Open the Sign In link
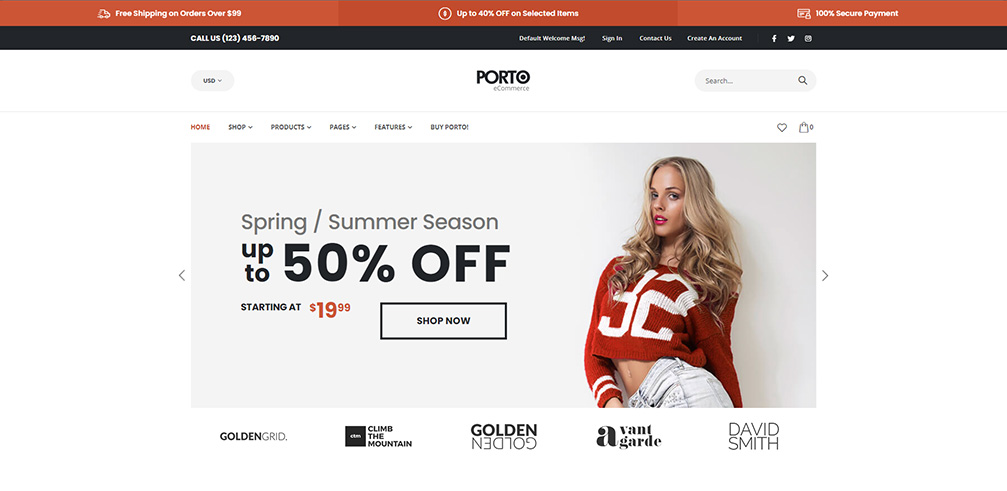The image size is (1007, 491). 612,39
